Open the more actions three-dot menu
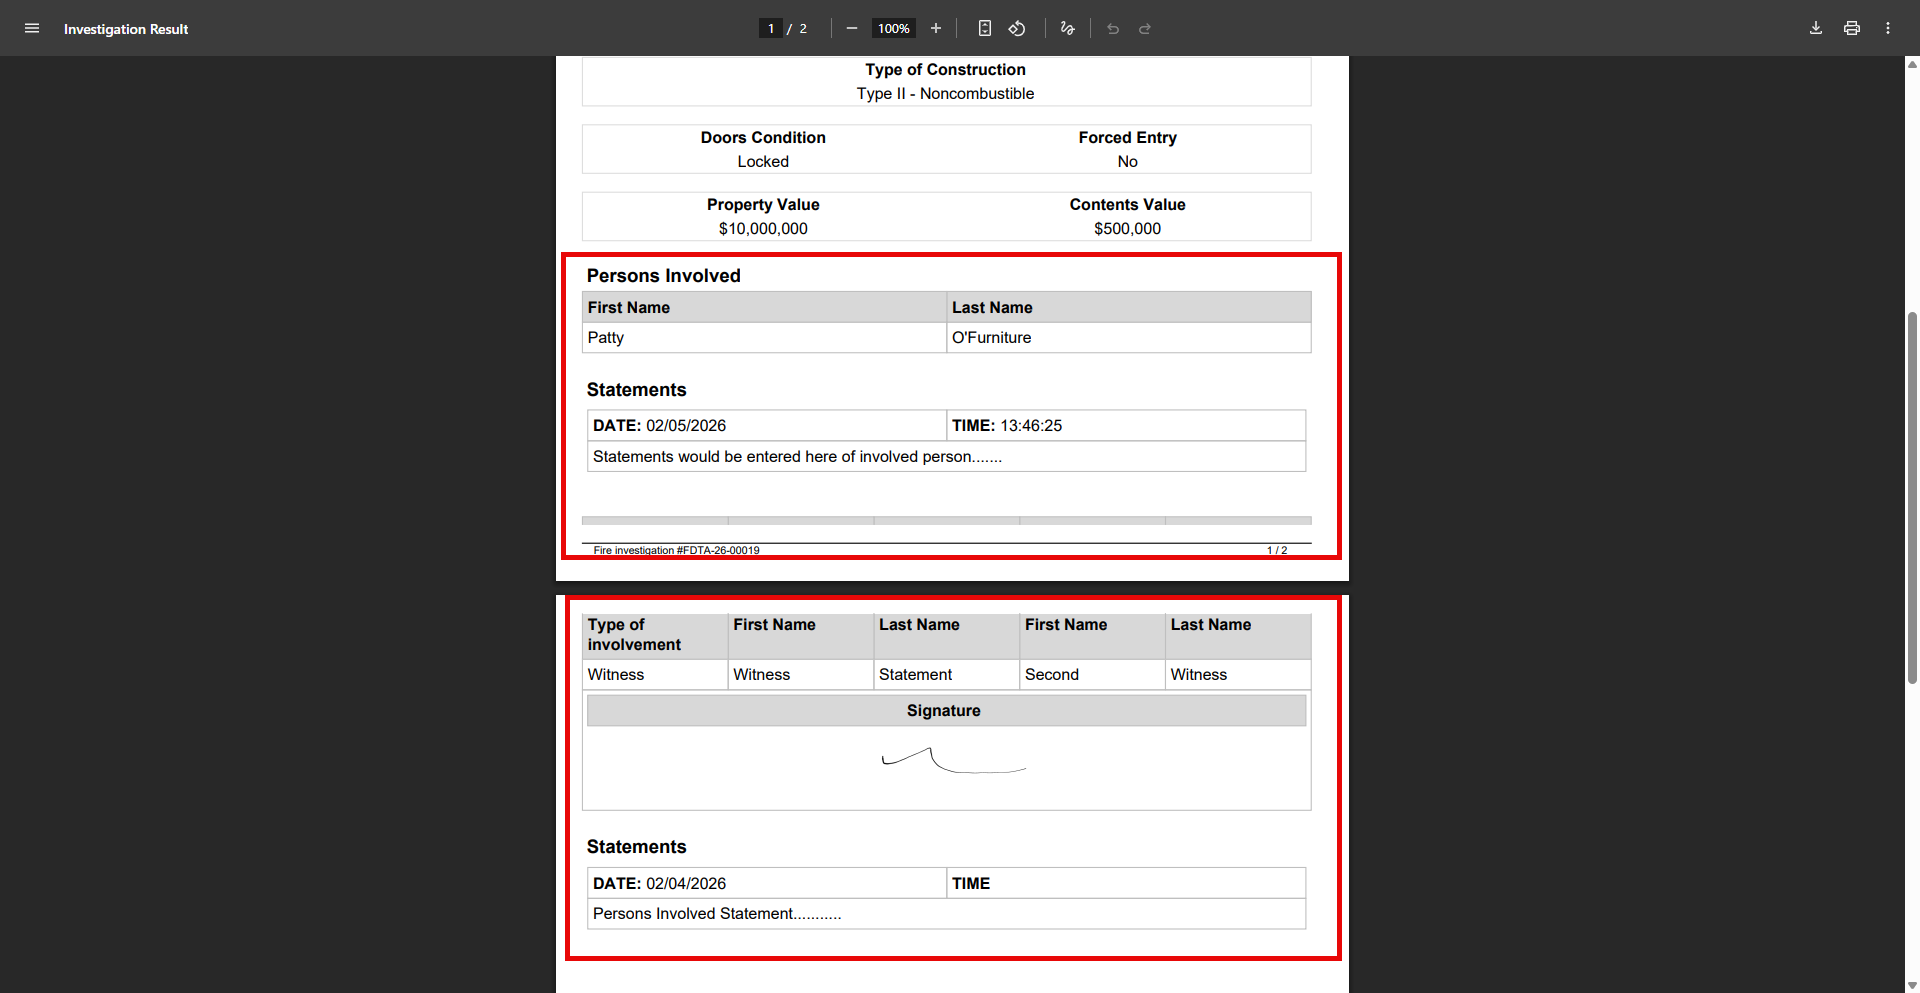This screenshot has width=1920, height=993. click(x=1888, y=28)
